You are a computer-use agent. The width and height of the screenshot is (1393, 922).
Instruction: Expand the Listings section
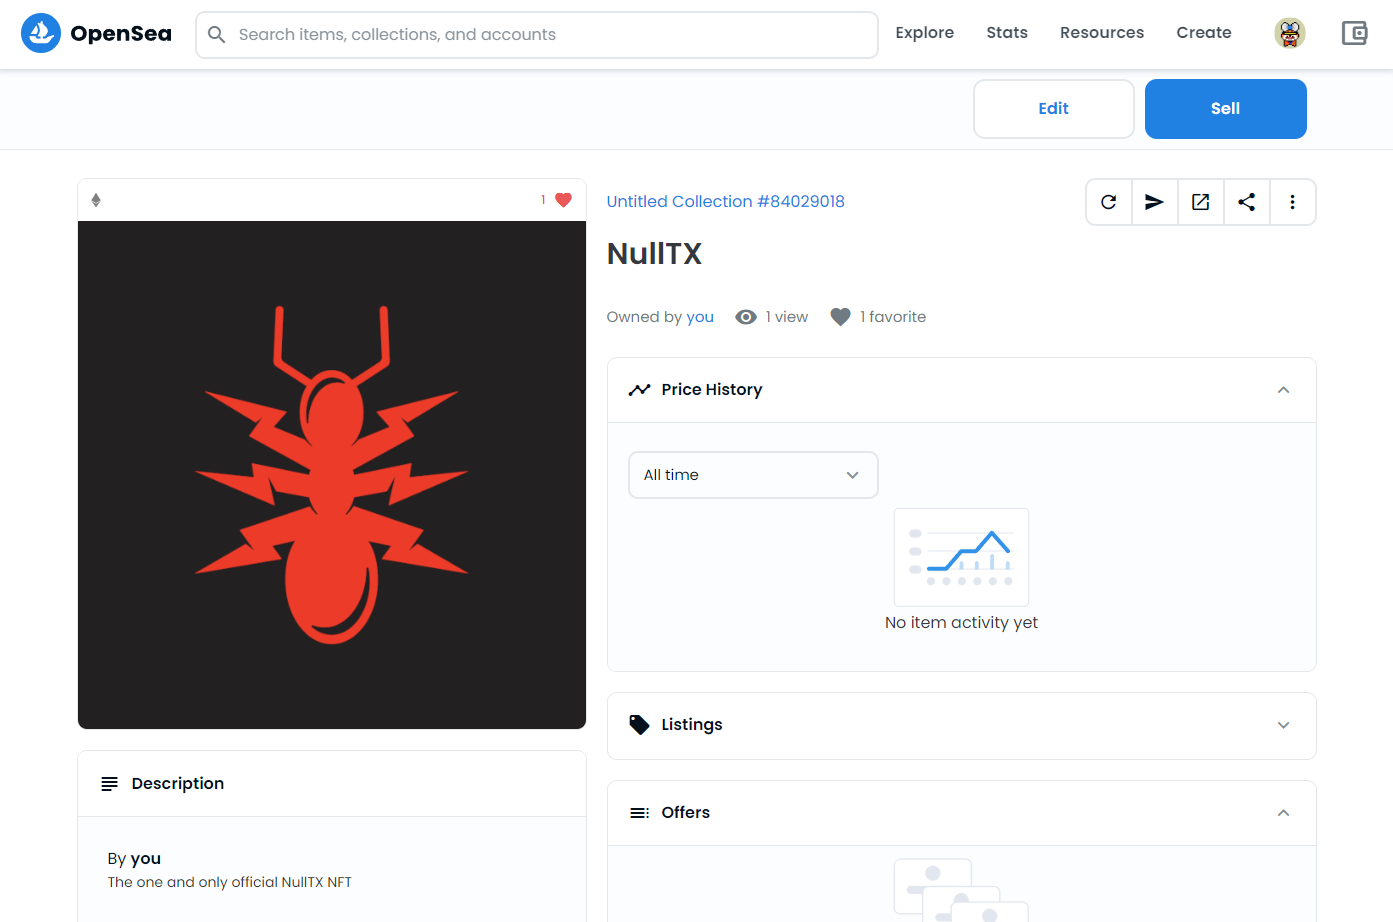1283,724
